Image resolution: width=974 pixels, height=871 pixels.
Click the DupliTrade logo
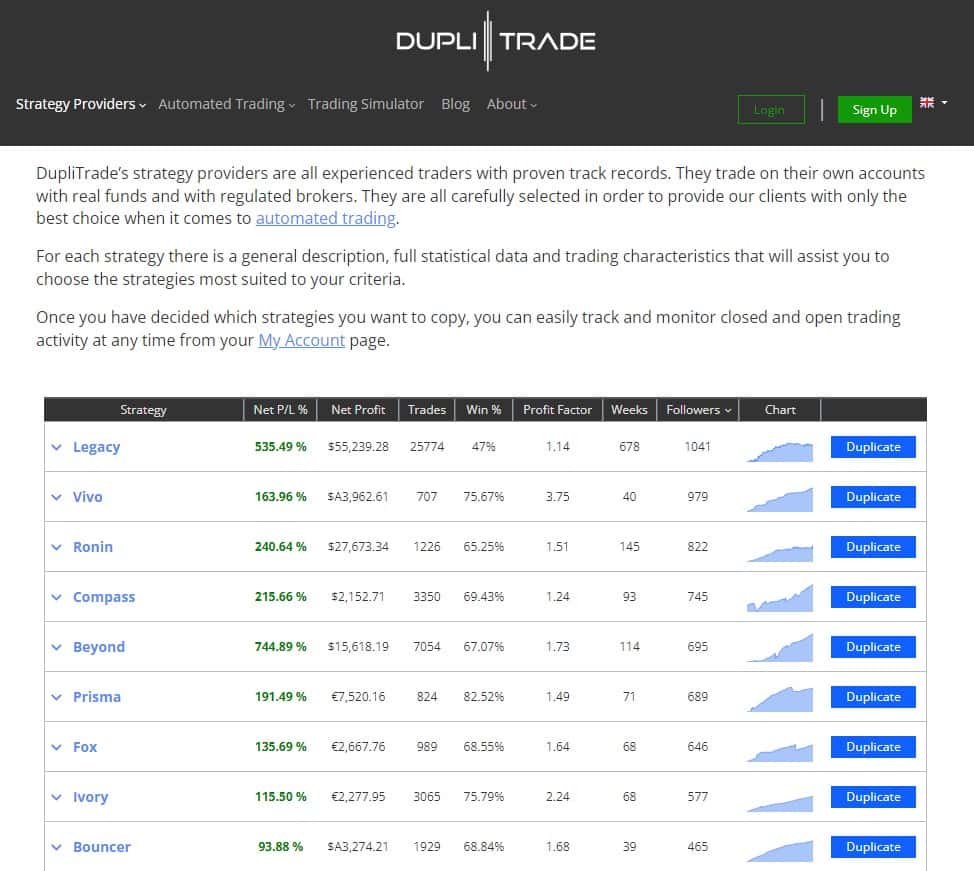tap(496, 41)
